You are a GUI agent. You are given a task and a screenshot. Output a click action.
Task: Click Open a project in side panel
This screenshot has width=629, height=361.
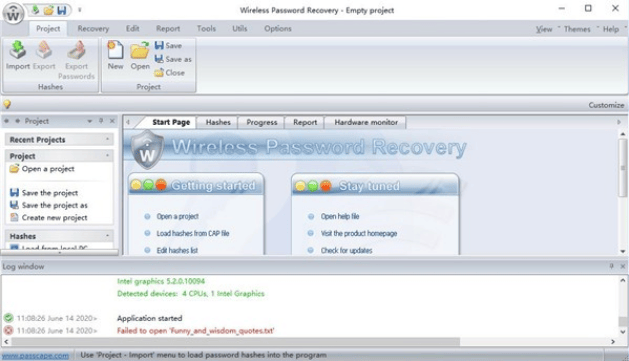42,169
